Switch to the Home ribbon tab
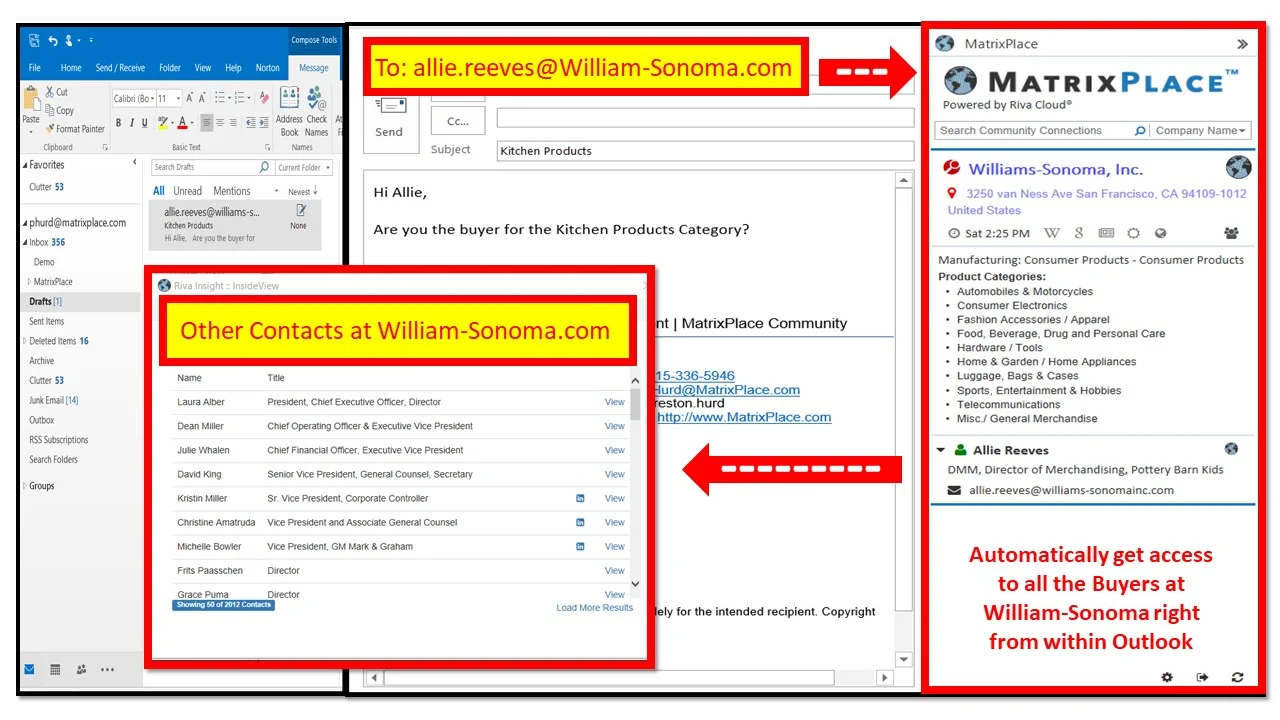 tap(71, 68)
